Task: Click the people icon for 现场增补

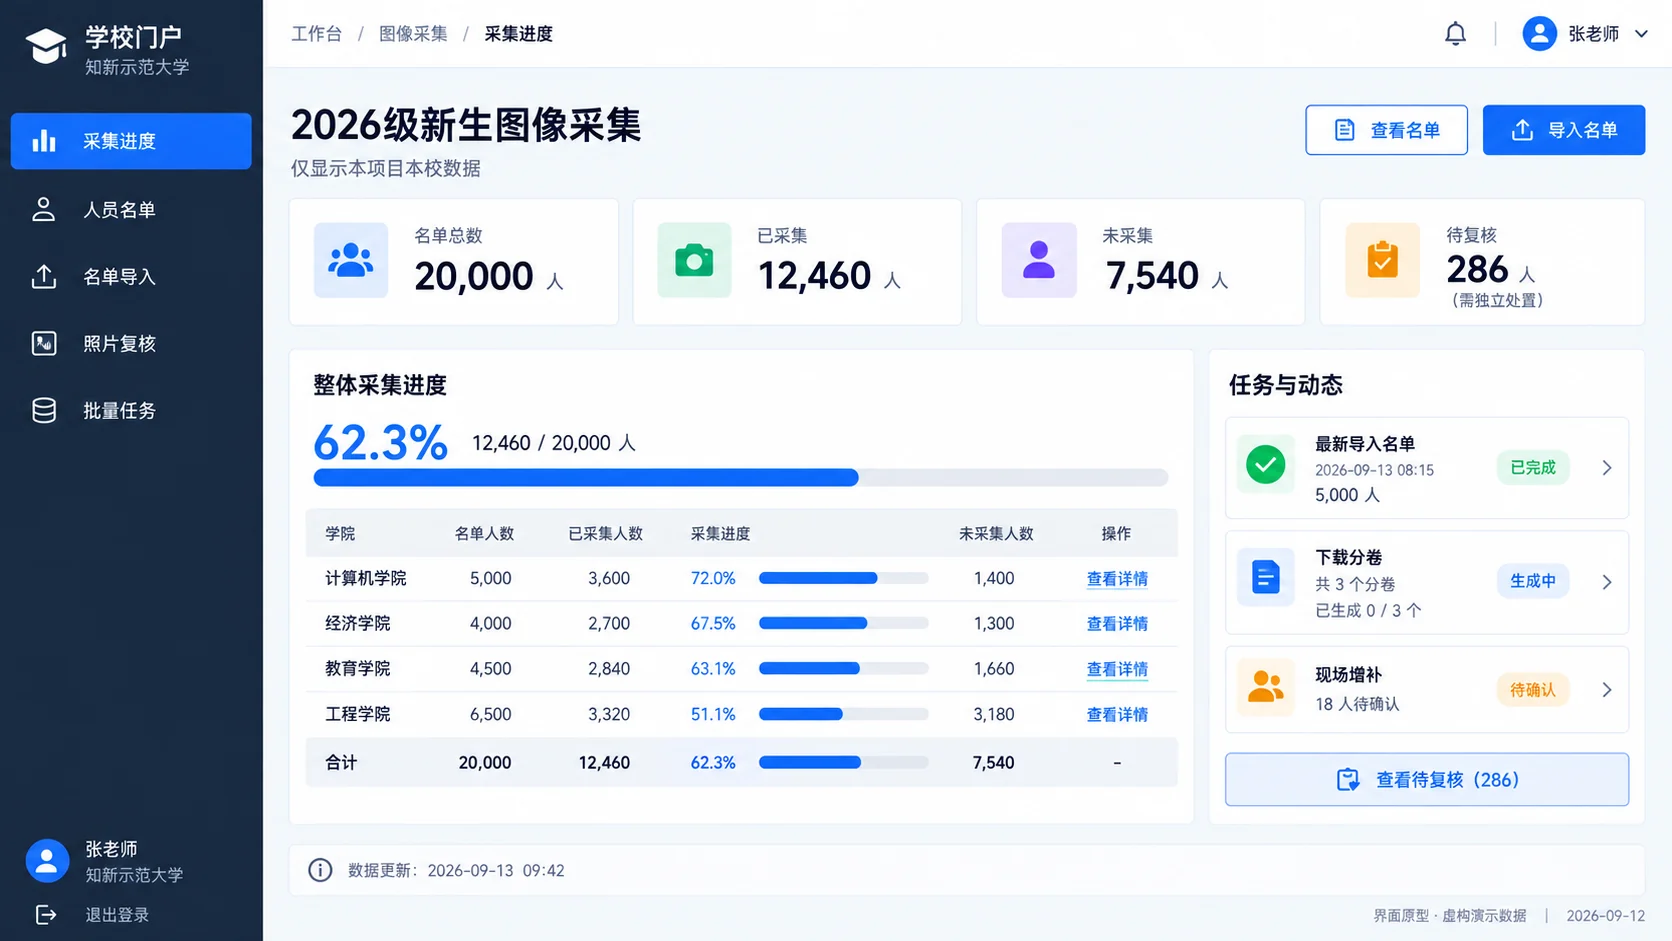Action: tap(1265, 687)
